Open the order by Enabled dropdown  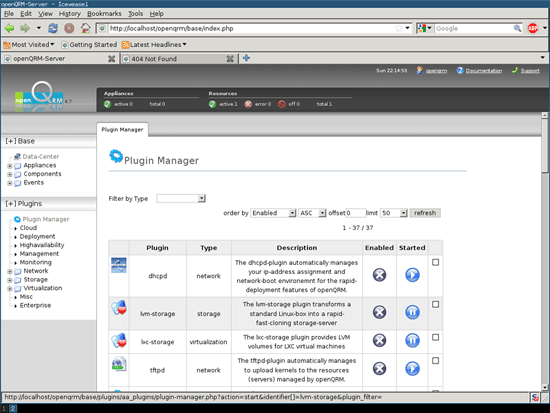pyautogui.click(x=273, y=213)
